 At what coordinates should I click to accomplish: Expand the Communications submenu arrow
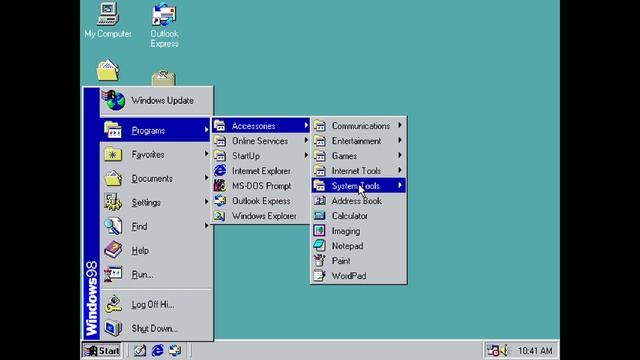click(400, 125)
